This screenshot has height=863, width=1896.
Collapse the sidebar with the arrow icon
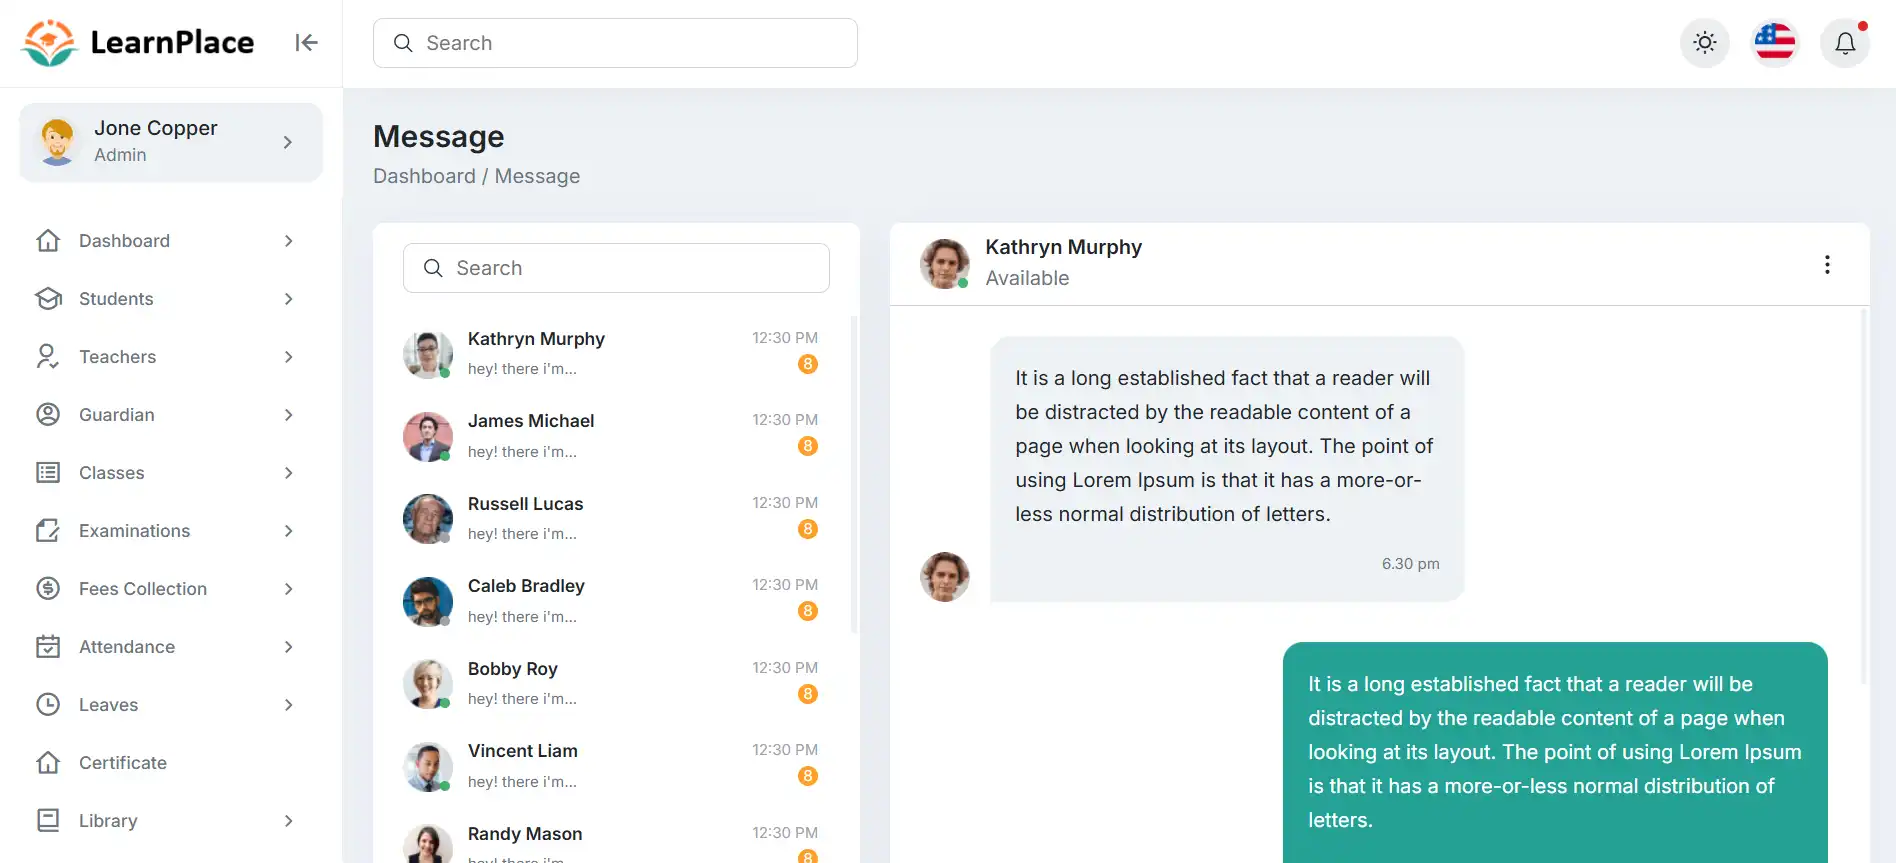point(306,42)
